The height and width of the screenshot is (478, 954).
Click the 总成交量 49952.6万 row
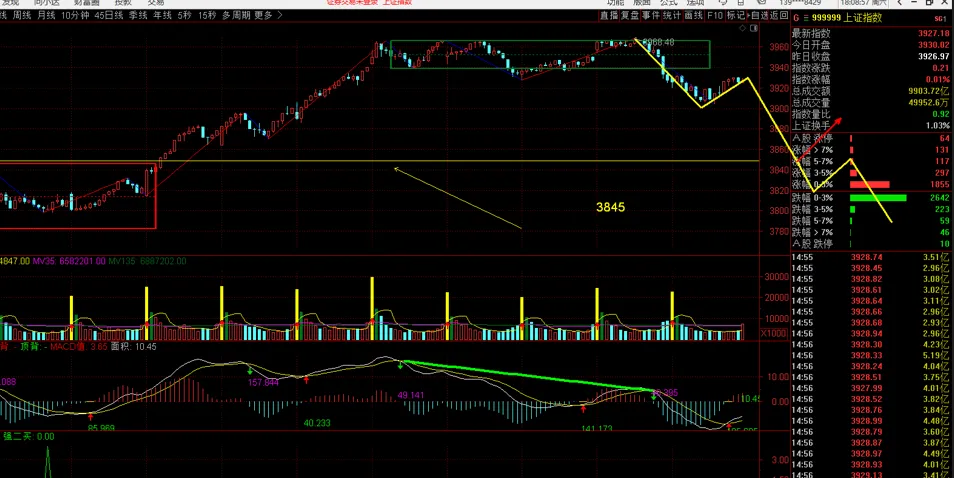tap(871, 102)
